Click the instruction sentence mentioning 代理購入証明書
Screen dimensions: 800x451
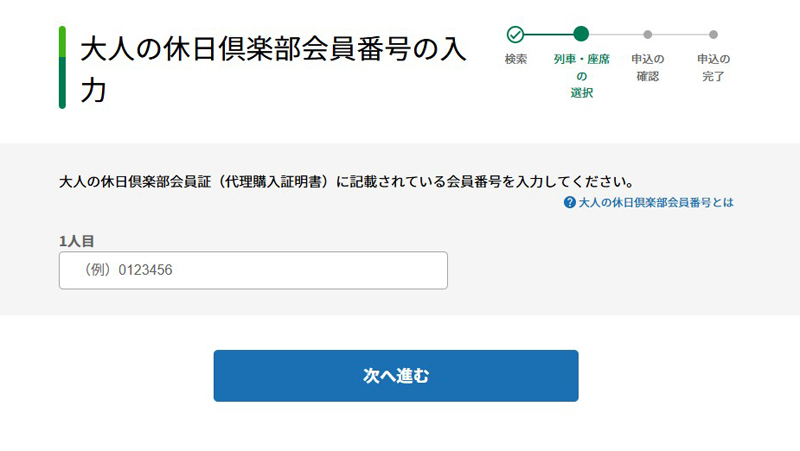347,181
